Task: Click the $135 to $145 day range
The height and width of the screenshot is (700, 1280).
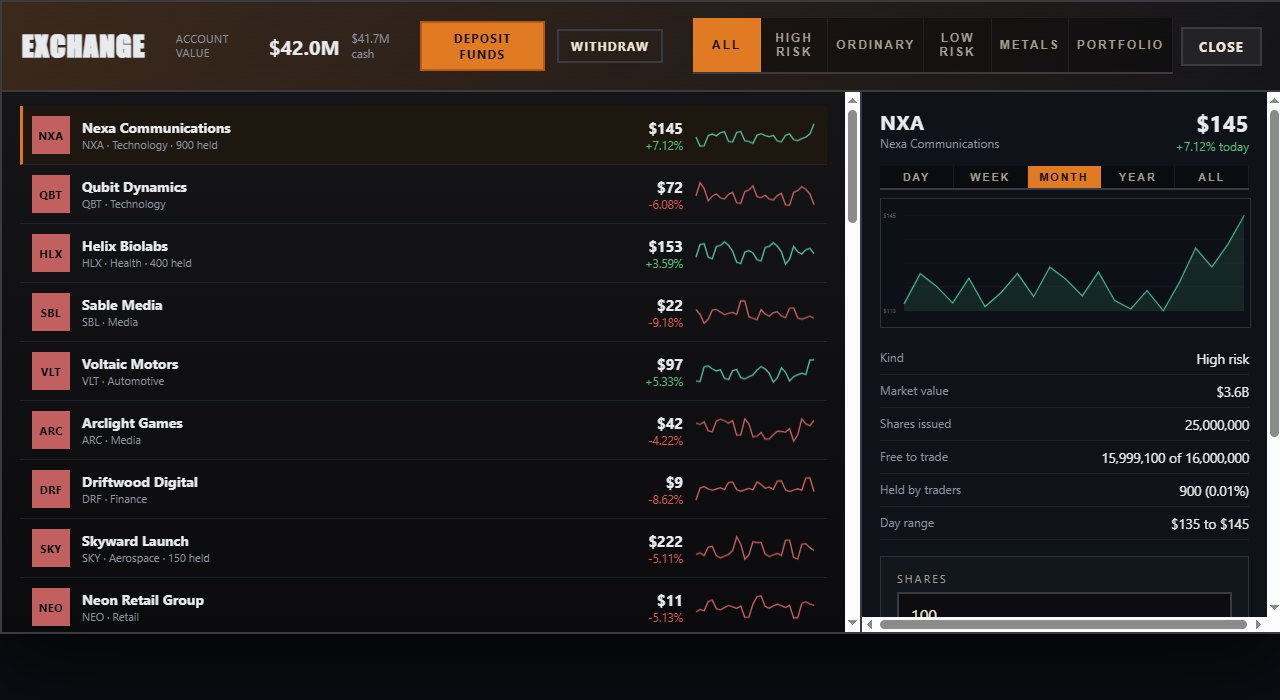Action: click(1210, 524)
